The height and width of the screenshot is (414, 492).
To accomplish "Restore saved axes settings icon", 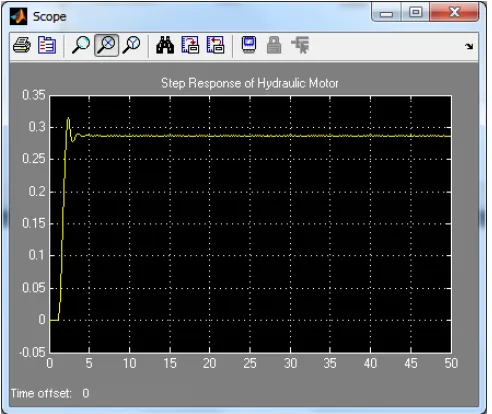I will click(215, 45).
